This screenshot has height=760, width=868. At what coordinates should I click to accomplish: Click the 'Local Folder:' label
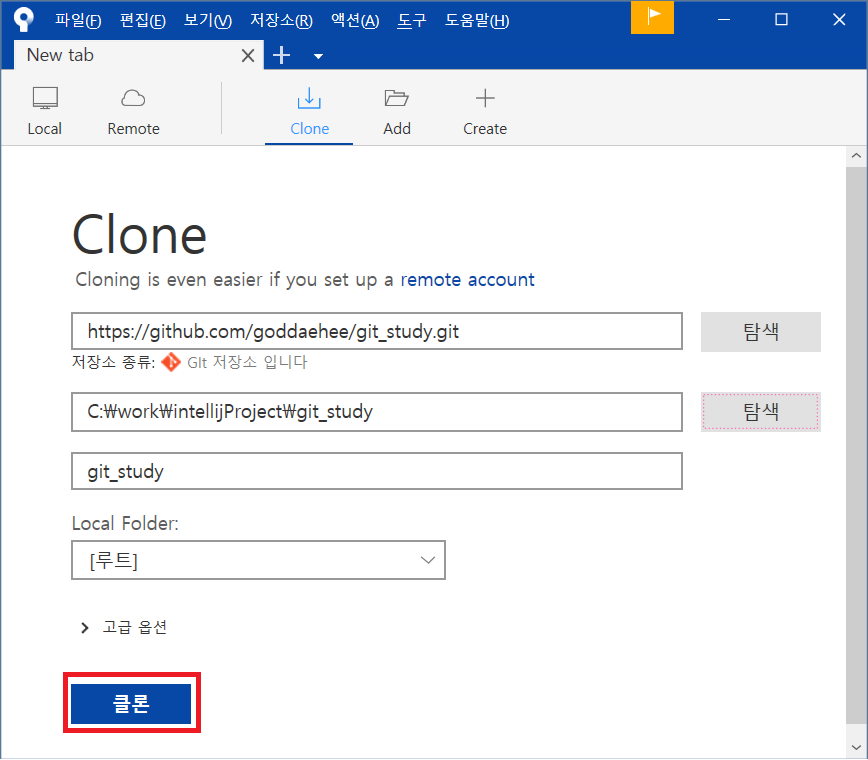pos(125,523)
